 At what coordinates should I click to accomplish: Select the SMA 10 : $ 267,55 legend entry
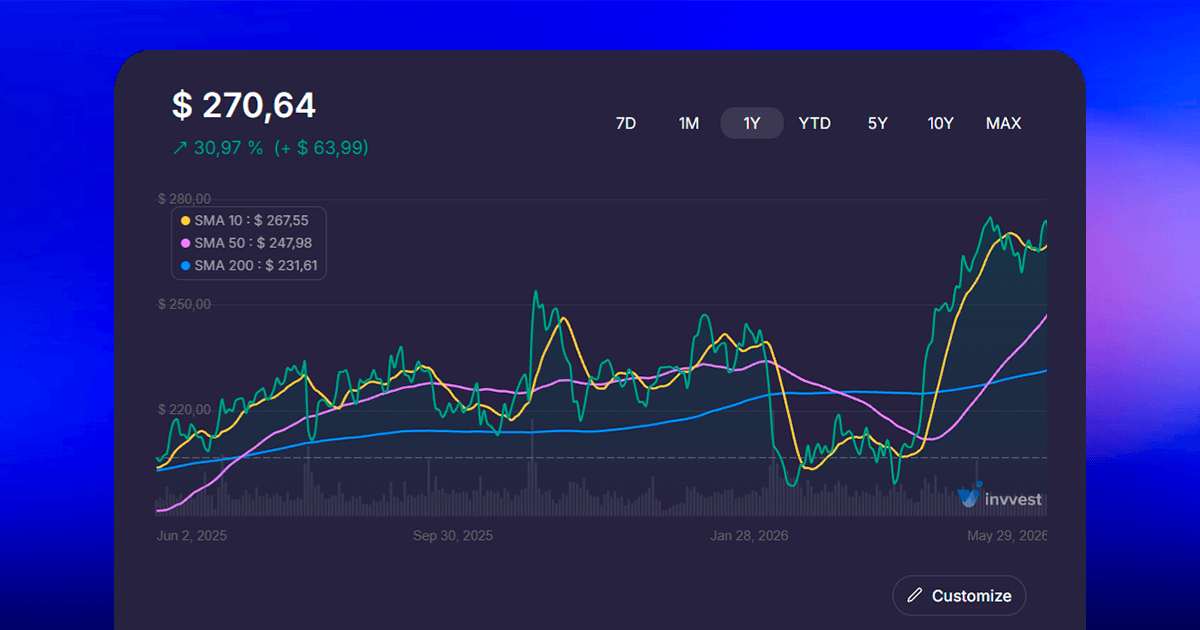[245, 220]
